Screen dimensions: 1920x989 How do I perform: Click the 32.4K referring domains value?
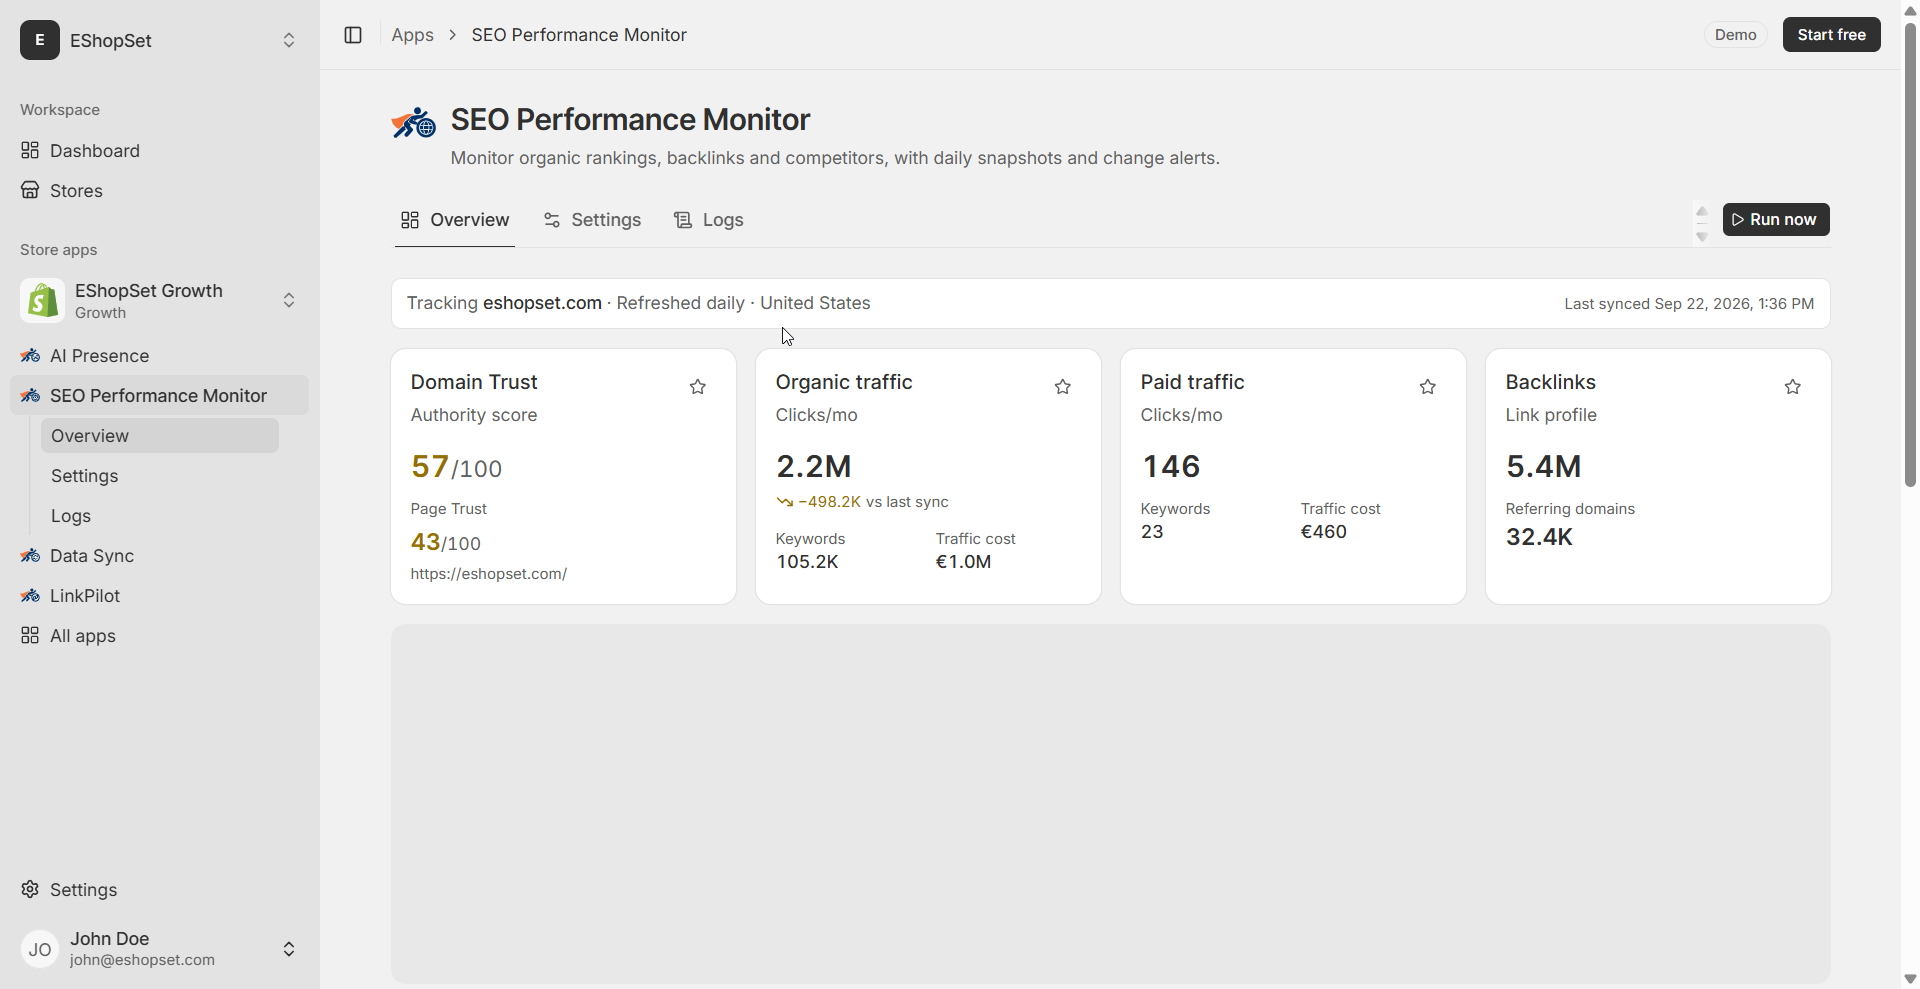[1540, 537]
